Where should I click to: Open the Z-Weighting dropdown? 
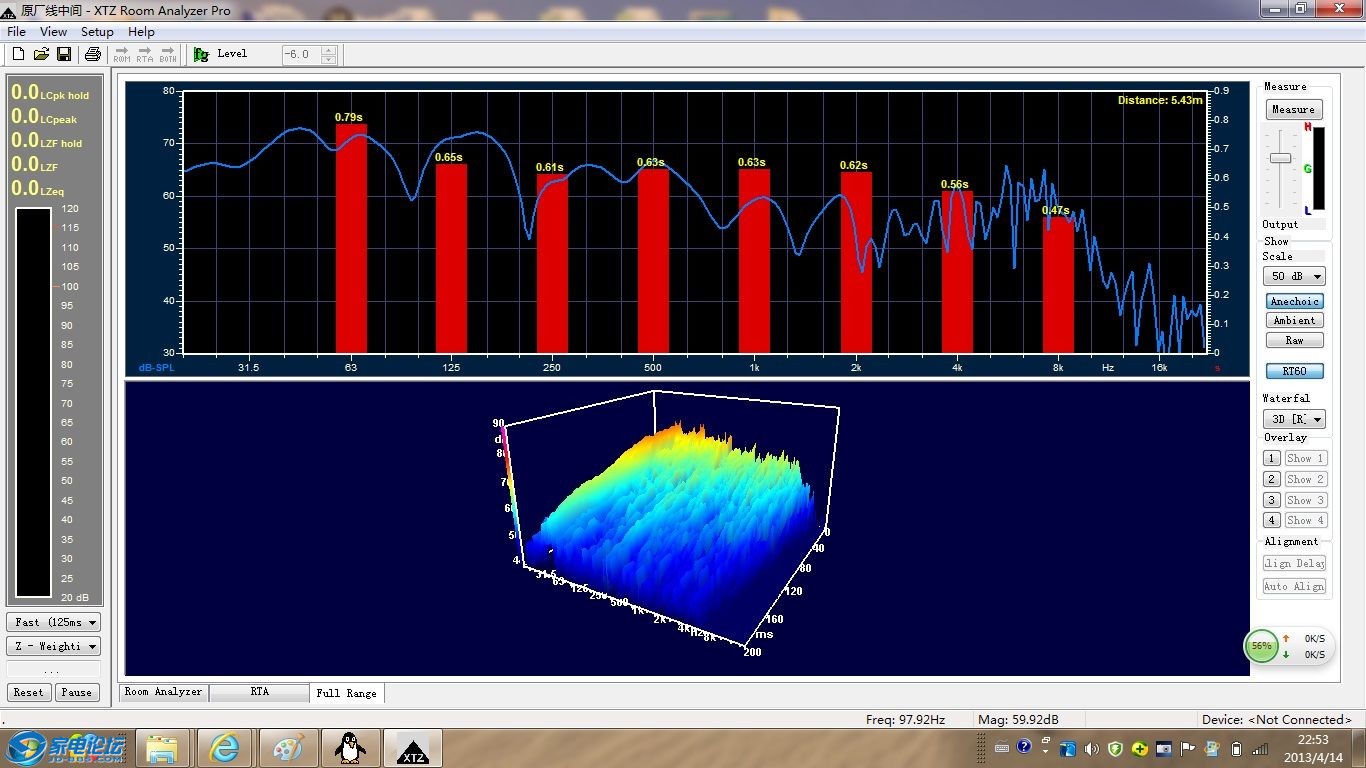(54, 646)
